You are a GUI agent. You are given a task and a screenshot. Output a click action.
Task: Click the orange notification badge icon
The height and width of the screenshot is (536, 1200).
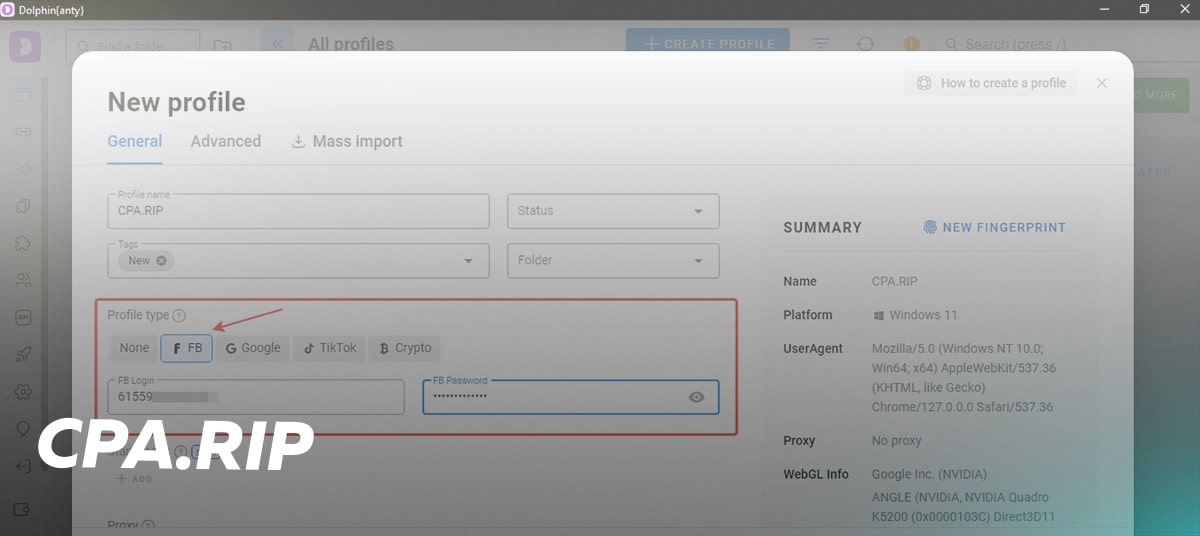click(x=911, y=44)
